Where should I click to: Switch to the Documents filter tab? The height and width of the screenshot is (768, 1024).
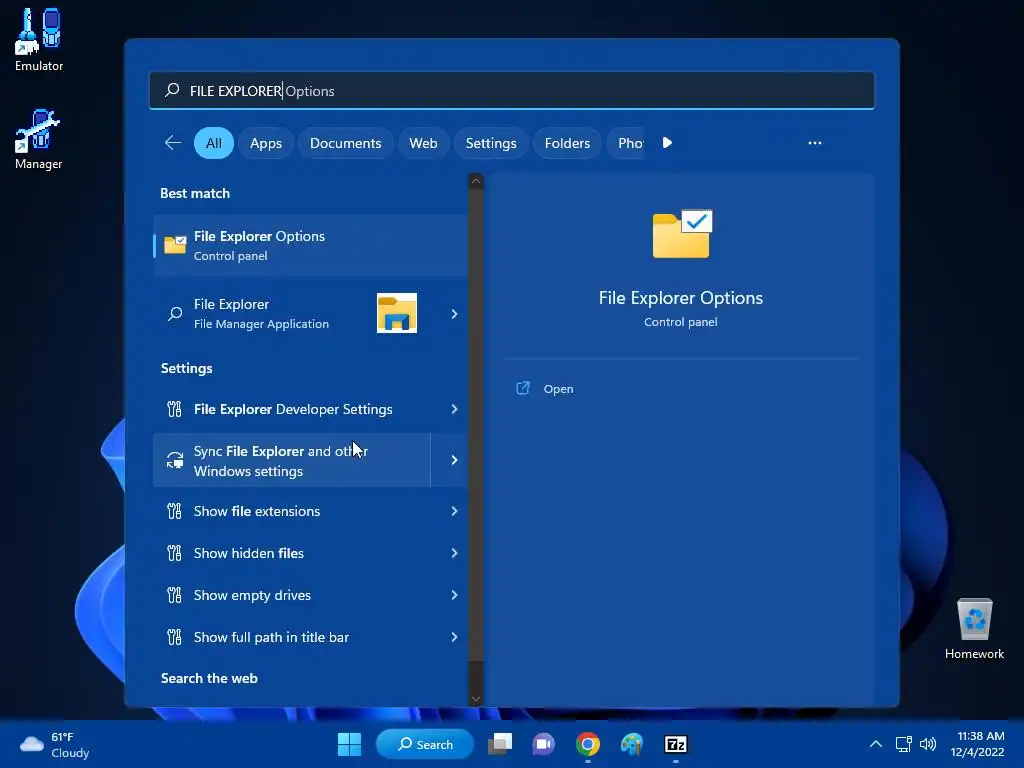pyautogui.click(x=345, y=143)
